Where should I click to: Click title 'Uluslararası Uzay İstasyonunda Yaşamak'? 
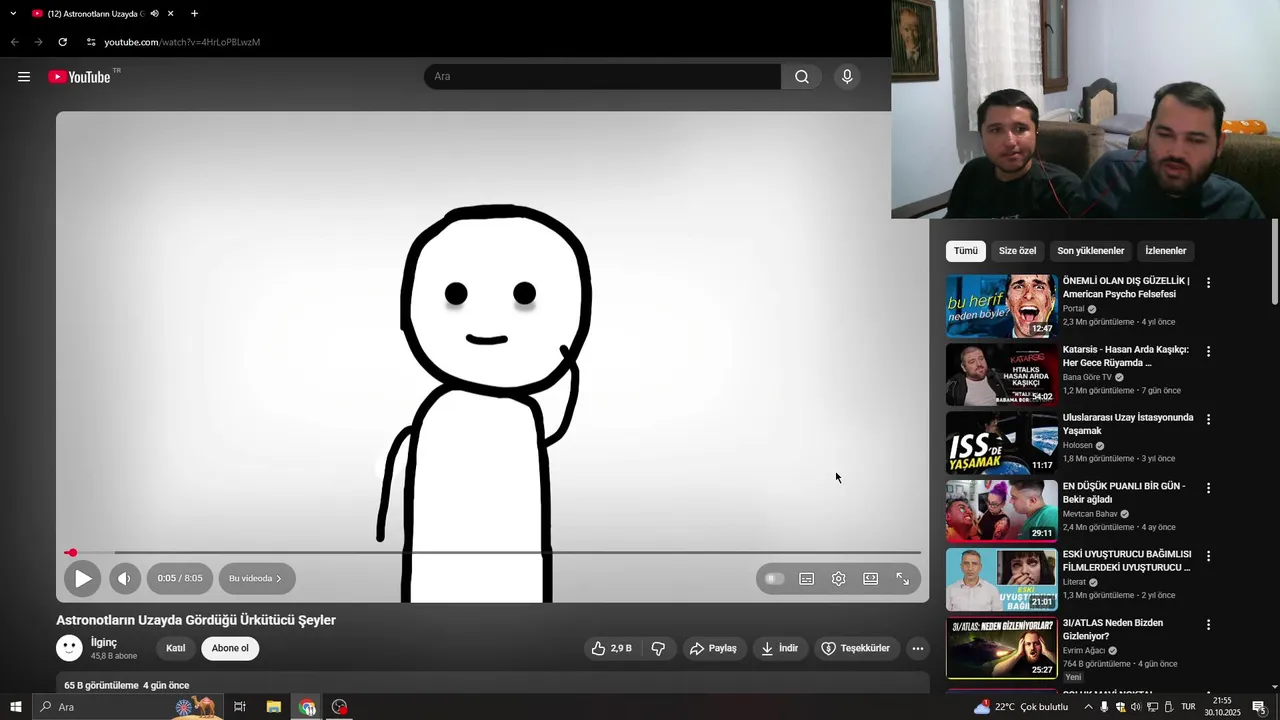point(1128,424)
